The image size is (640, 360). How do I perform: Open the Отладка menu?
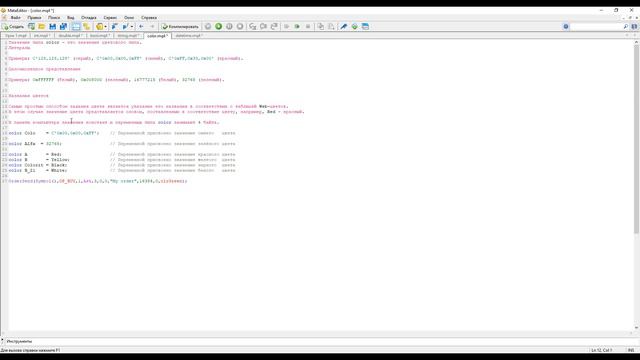coord(89,18)
